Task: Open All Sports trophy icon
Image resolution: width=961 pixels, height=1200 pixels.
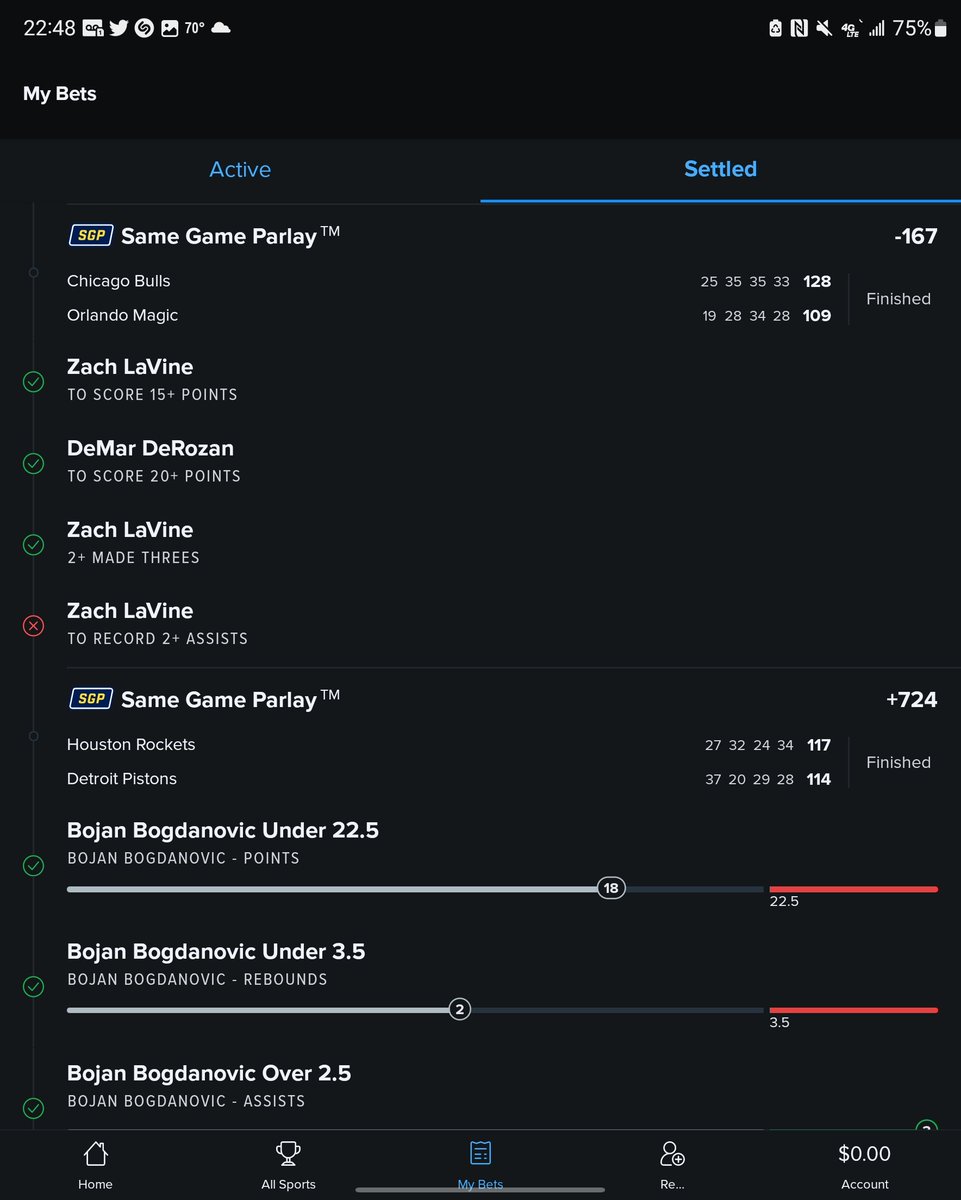Action: (x=288, y=1154)
